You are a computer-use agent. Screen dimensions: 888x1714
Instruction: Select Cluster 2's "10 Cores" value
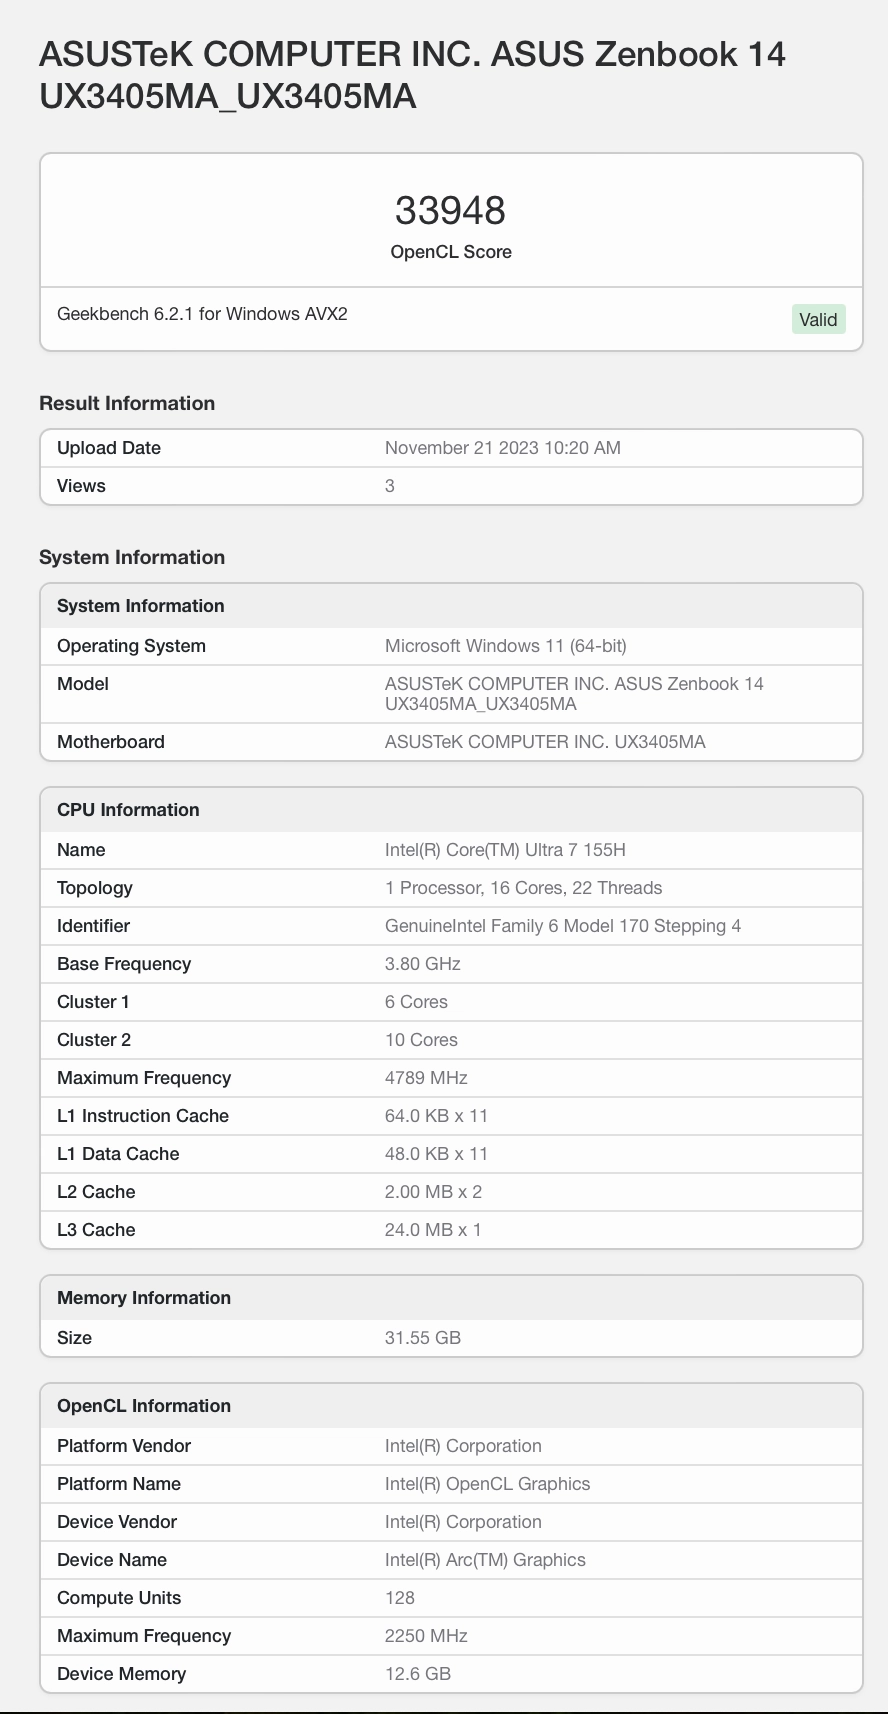(x=421, y=1040)
